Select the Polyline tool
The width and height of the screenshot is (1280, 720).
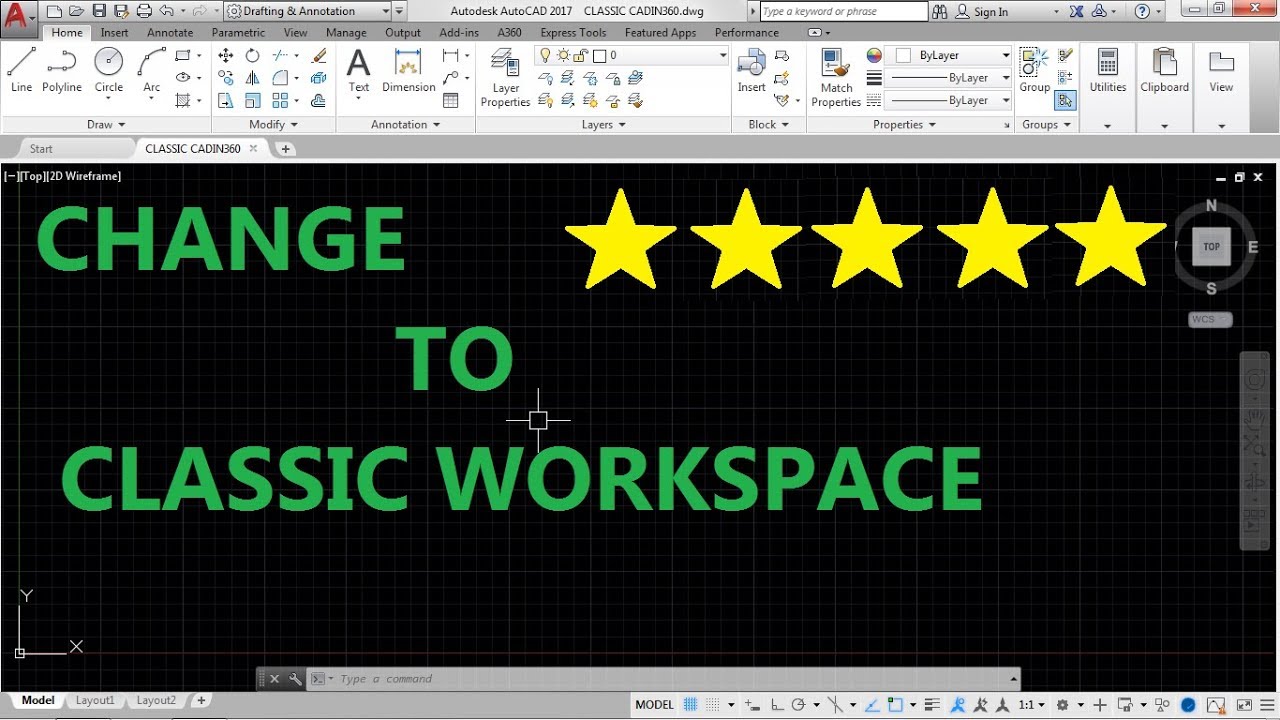(62, 70)
